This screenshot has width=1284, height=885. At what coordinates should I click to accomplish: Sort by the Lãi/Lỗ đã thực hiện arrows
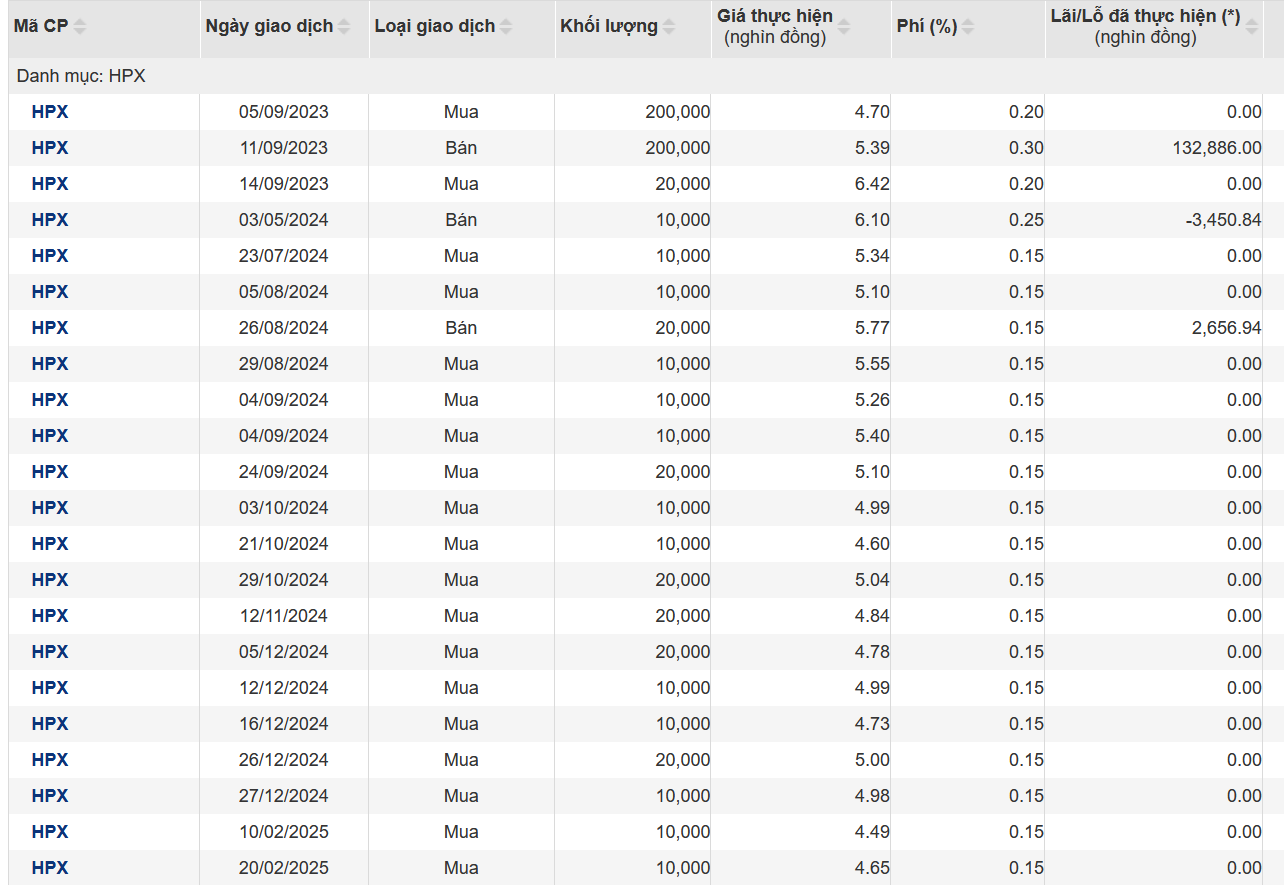[1252, 27]
